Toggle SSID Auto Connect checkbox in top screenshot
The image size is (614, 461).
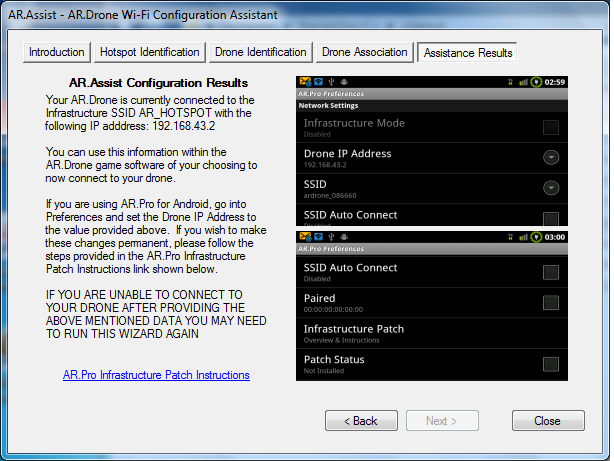pyautogui.click(x=551, y=219)
